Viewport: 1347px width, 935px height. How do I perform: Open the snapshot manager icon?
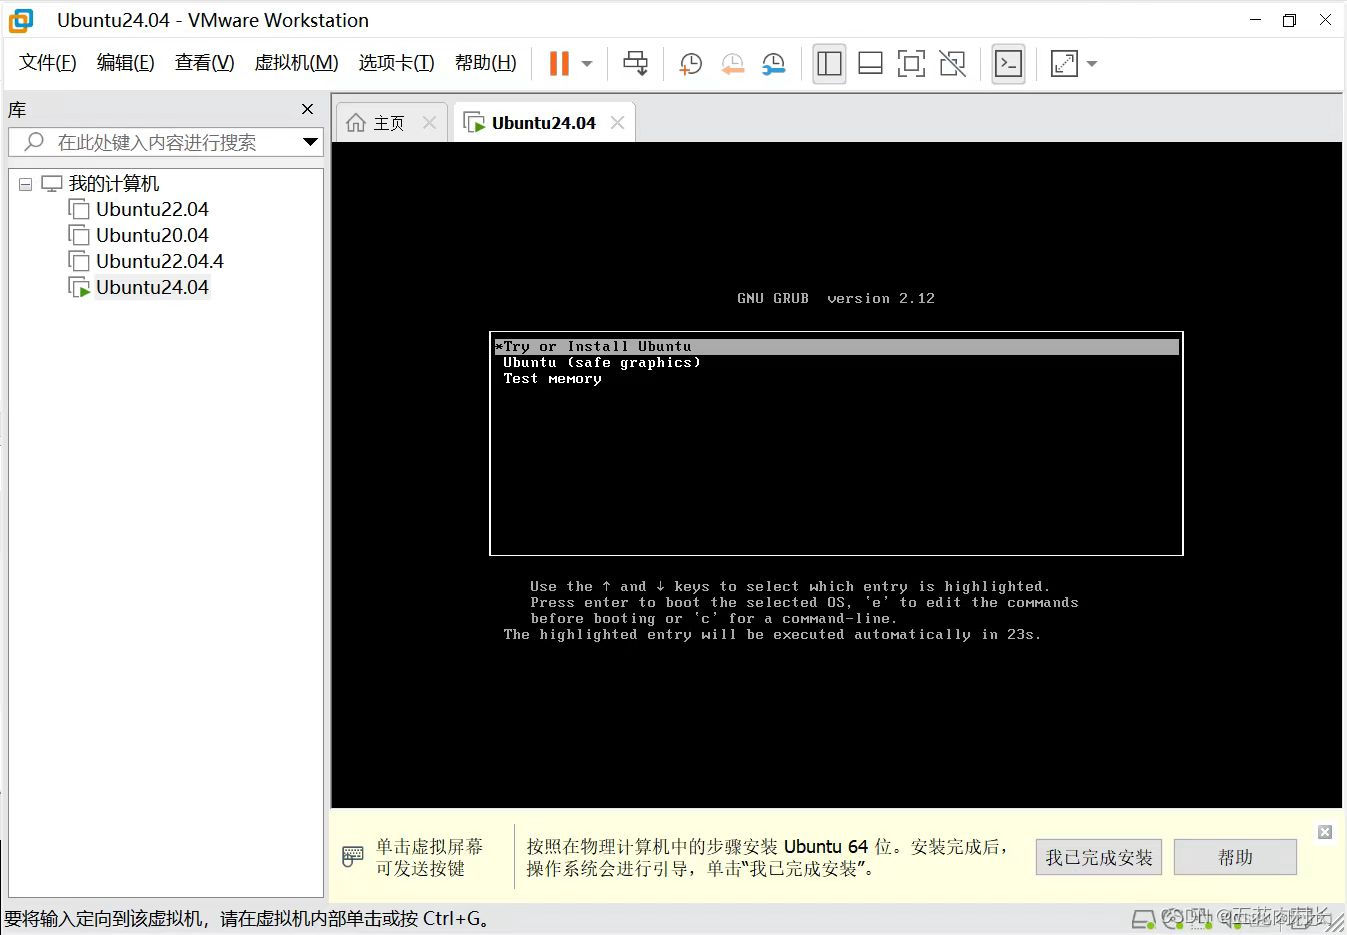(773, 64)
